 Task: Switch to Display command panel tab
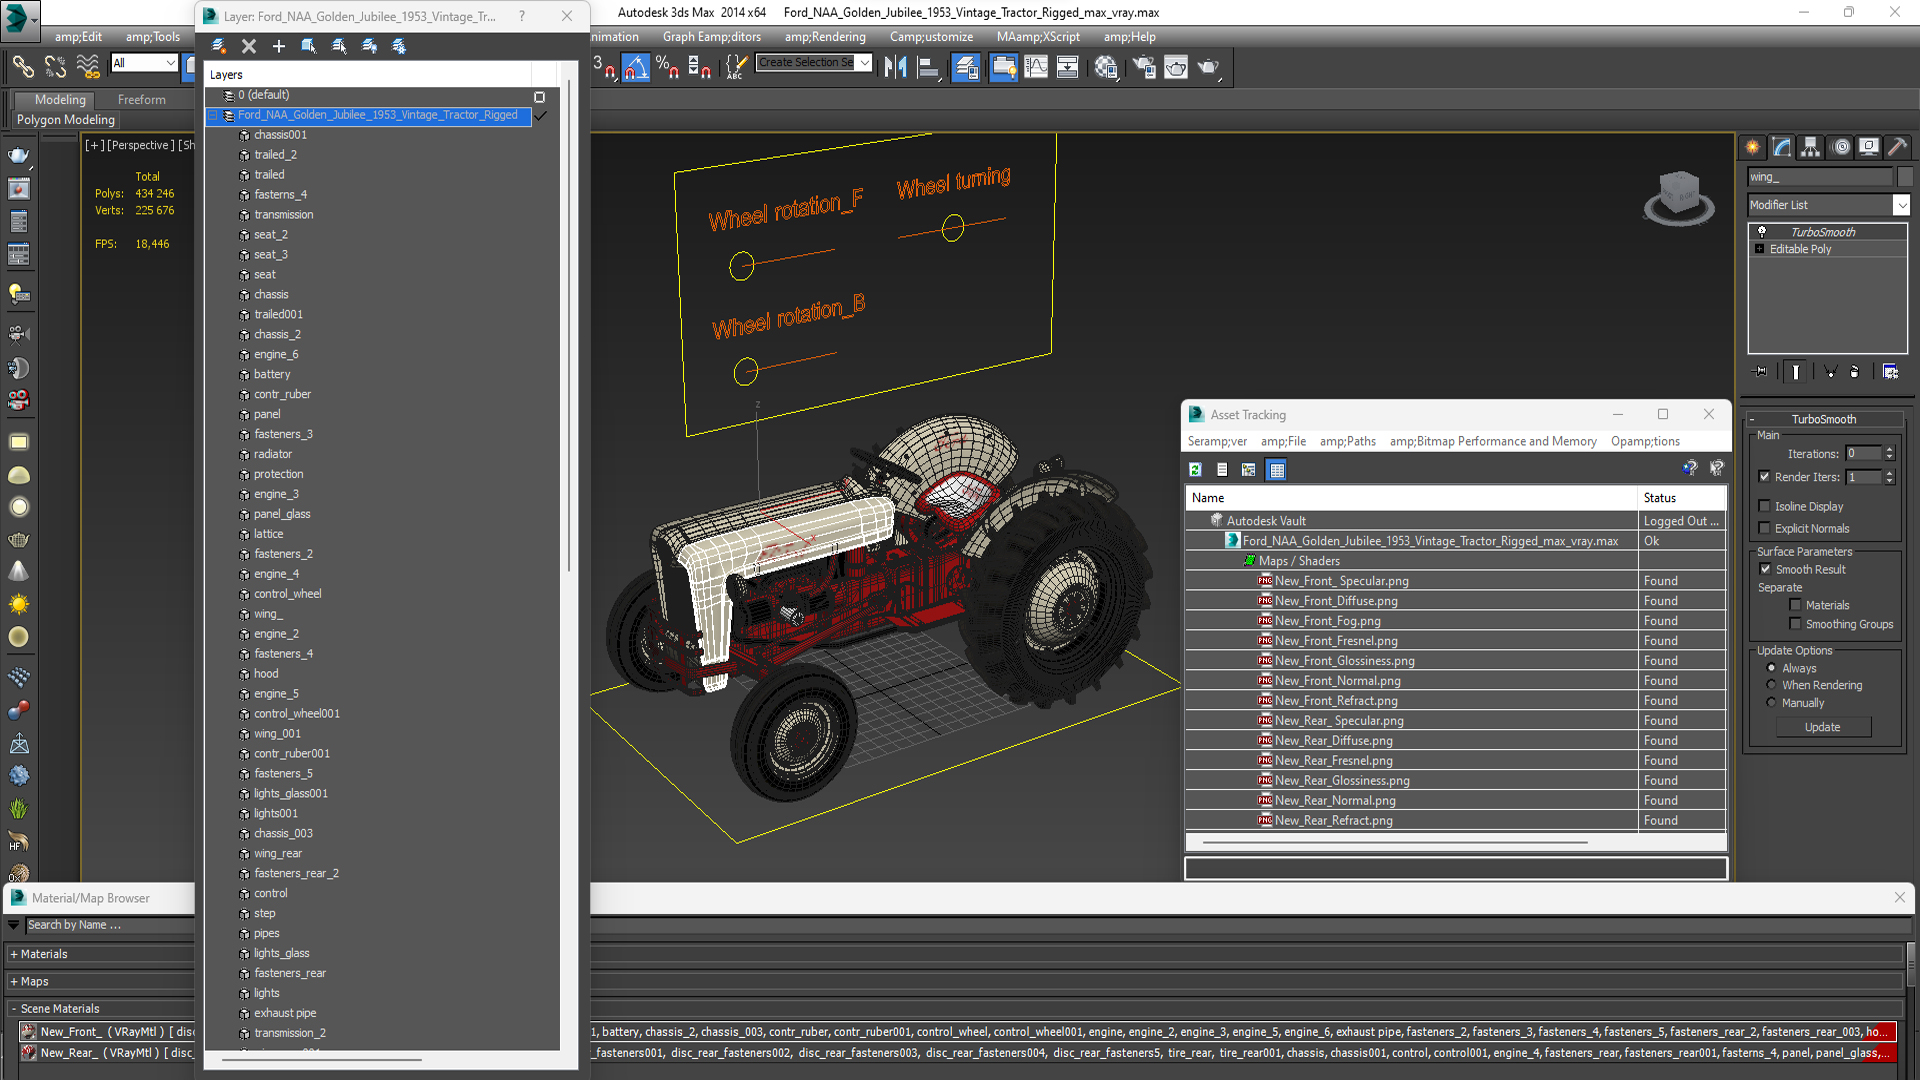pos(1868,147)
